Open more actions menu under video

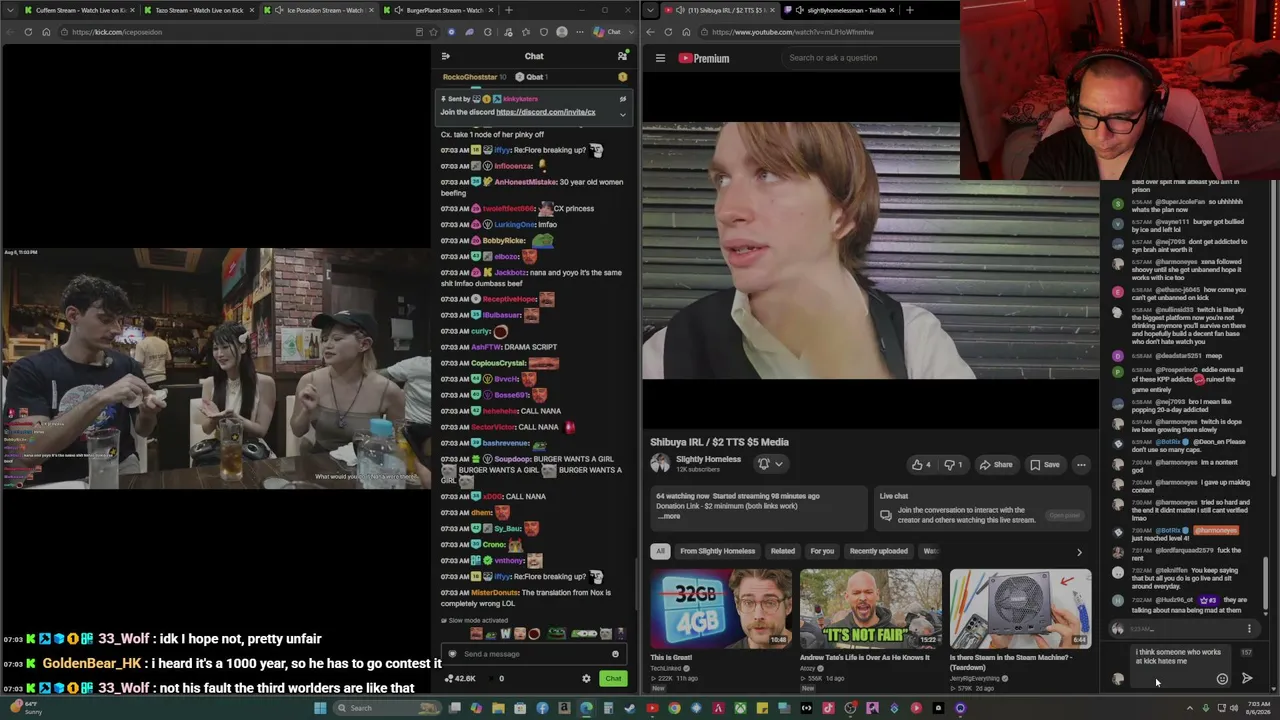pyautogui.click(x=1081, y=464)
